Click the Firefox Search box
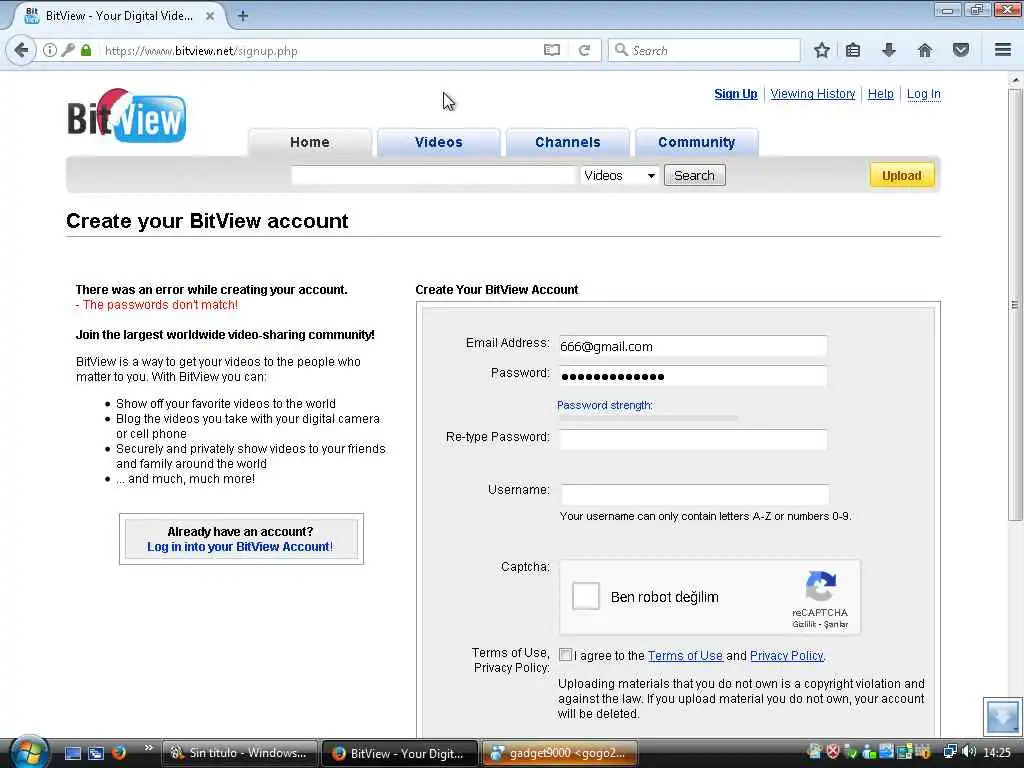The image size is (1024, 768). click(704, 50)
